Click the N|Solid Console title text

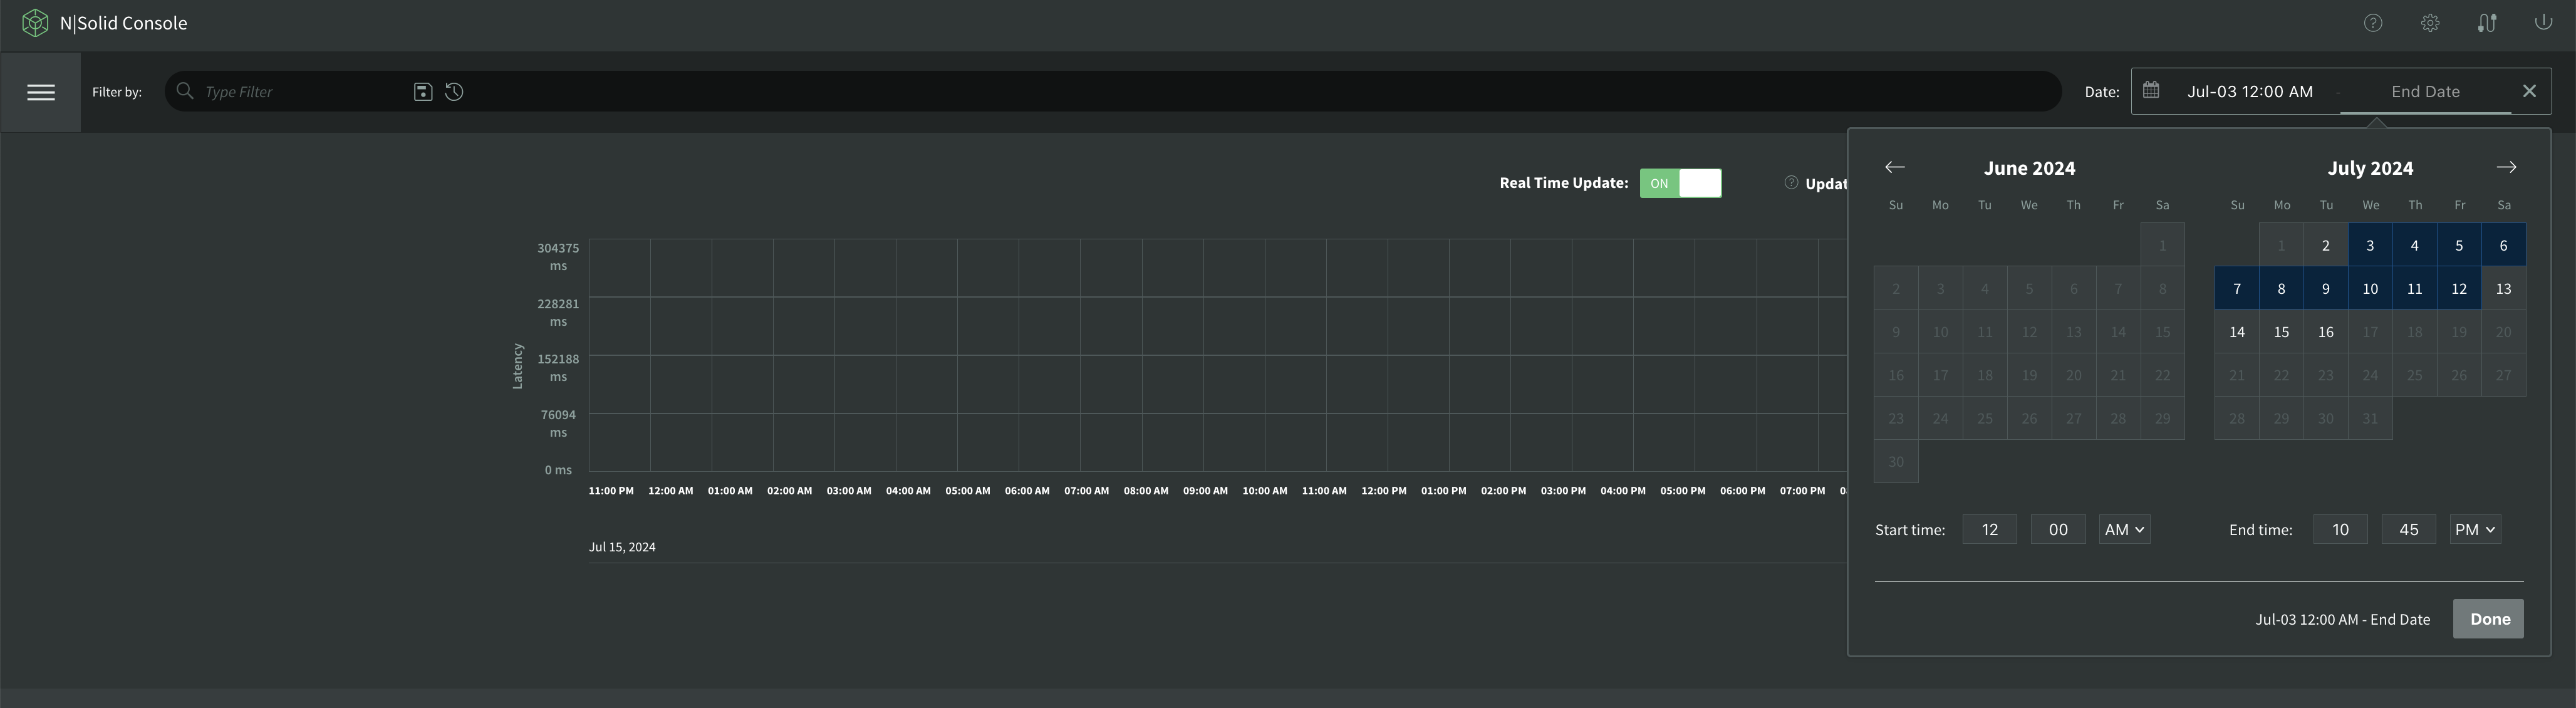[123, 23]
